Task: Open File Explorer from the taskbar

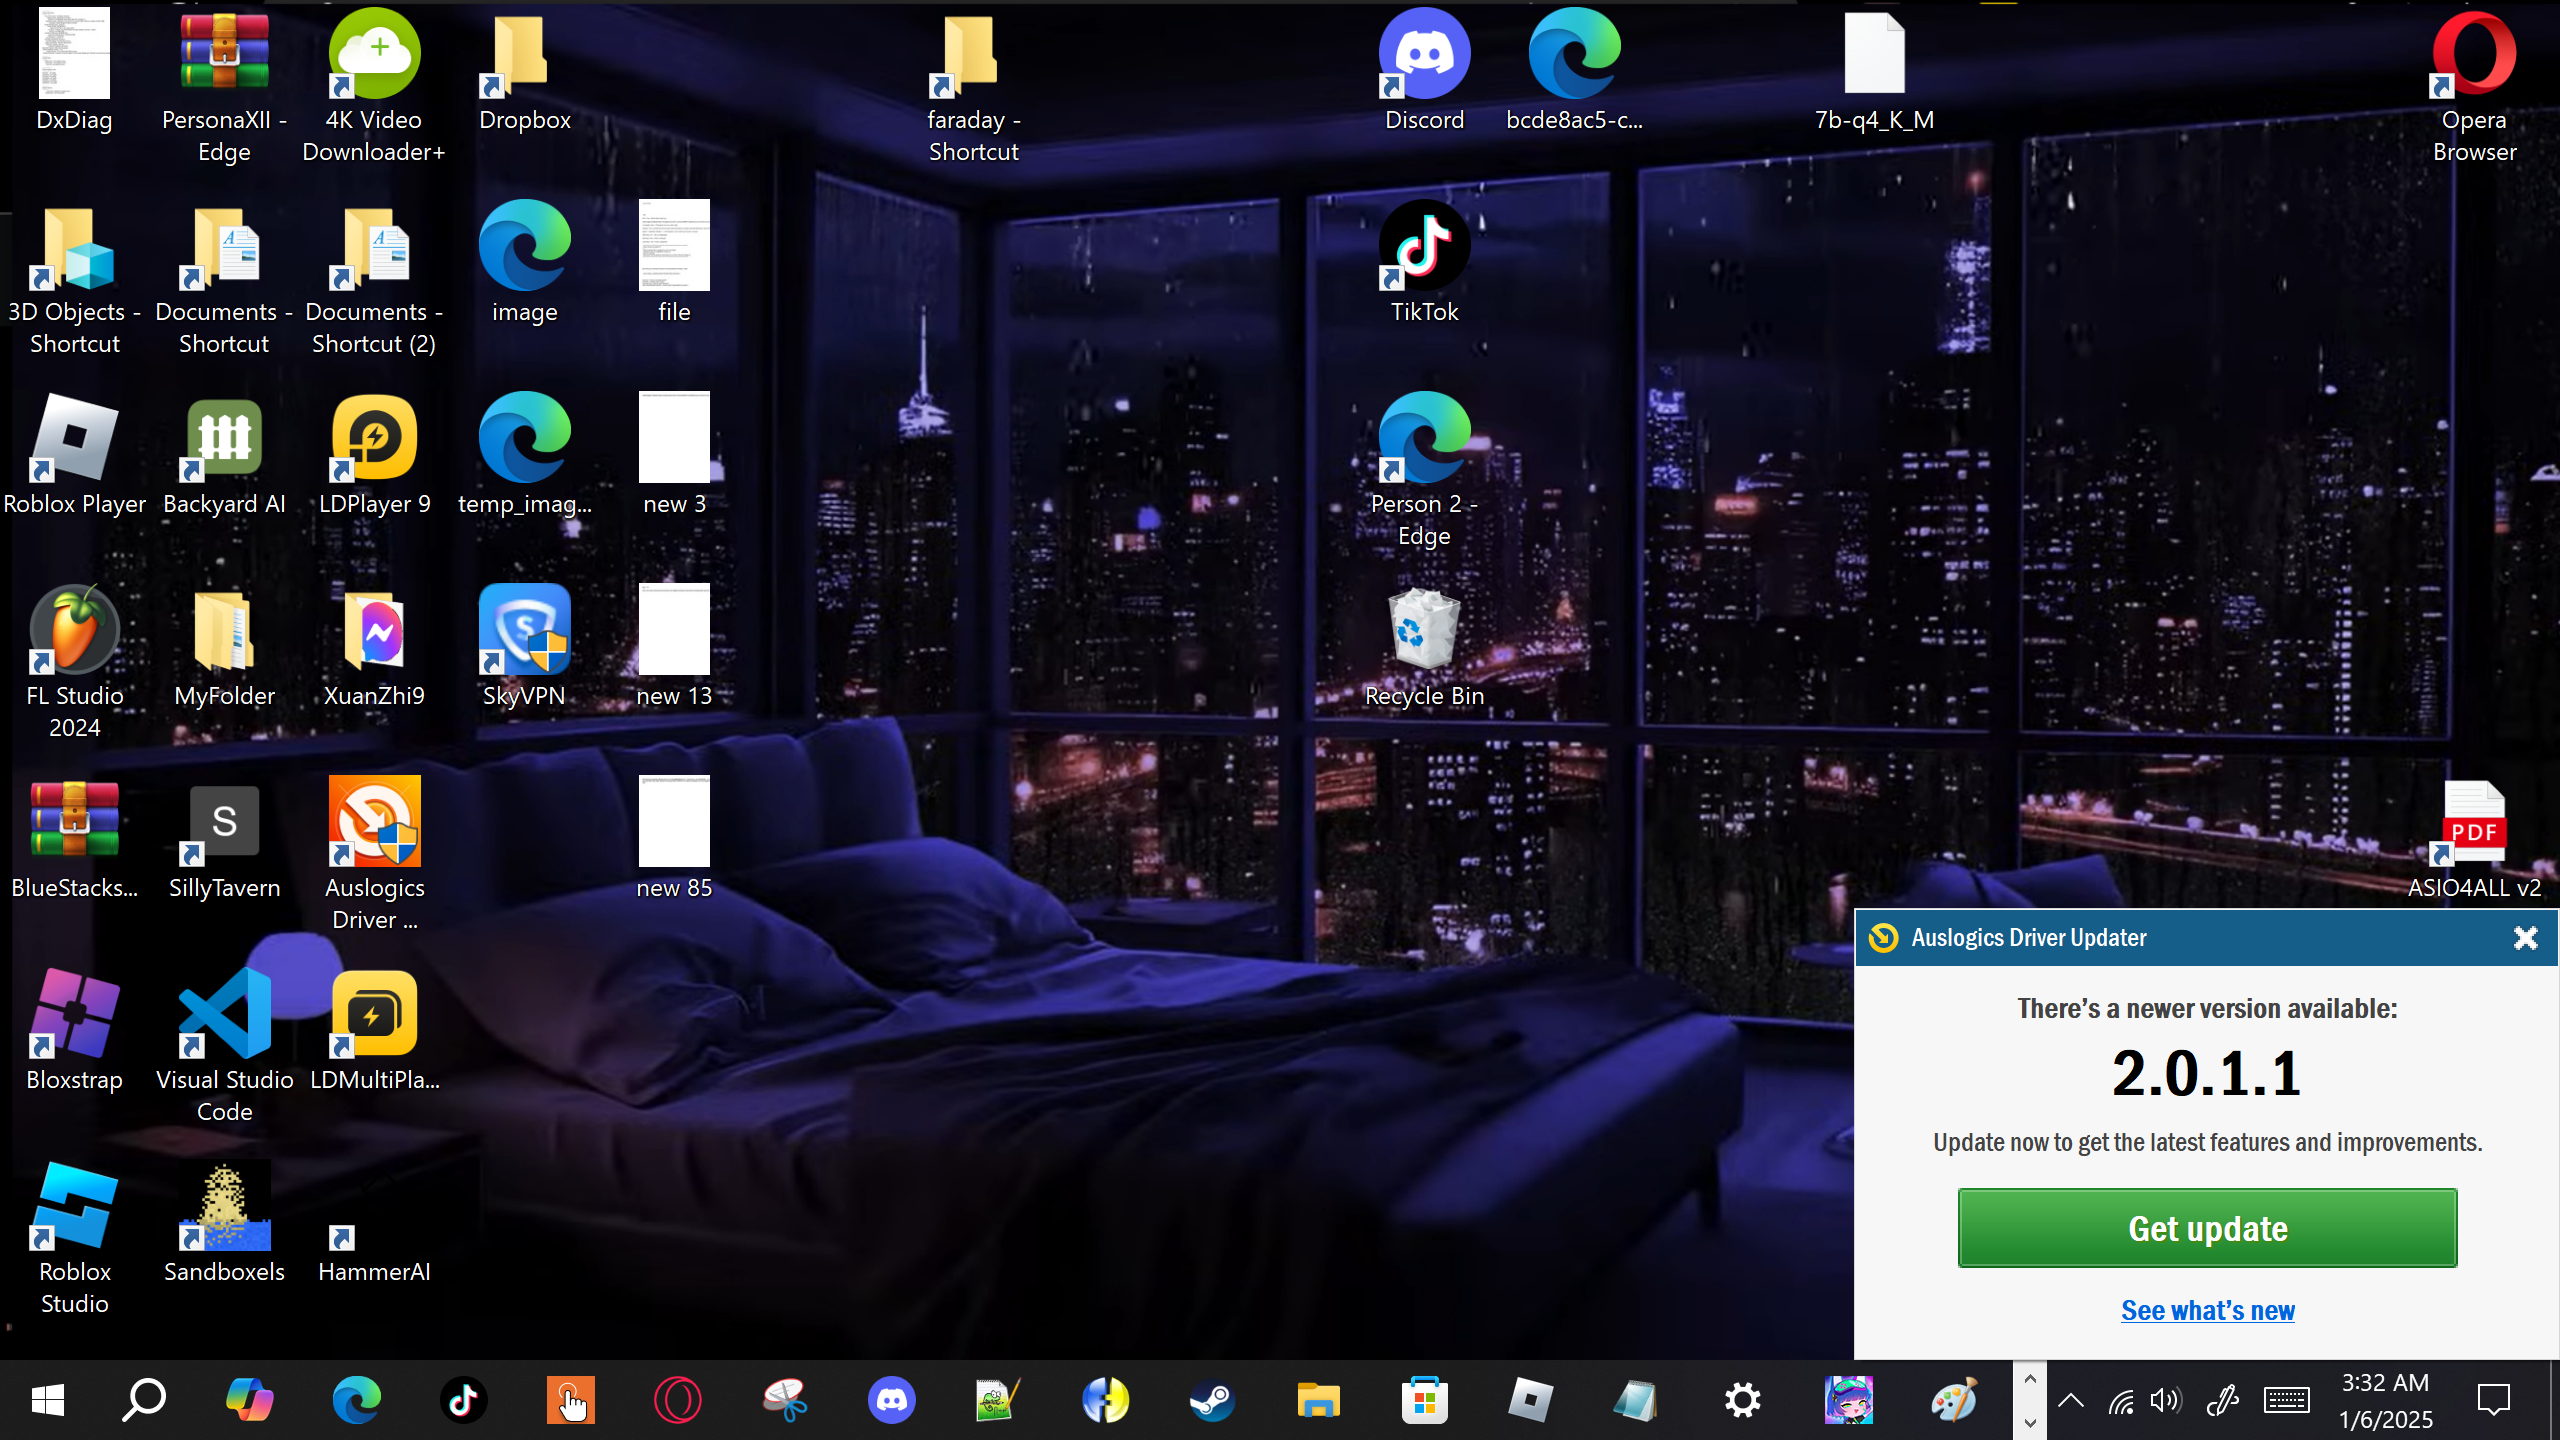Action: click(1318, 1400)
